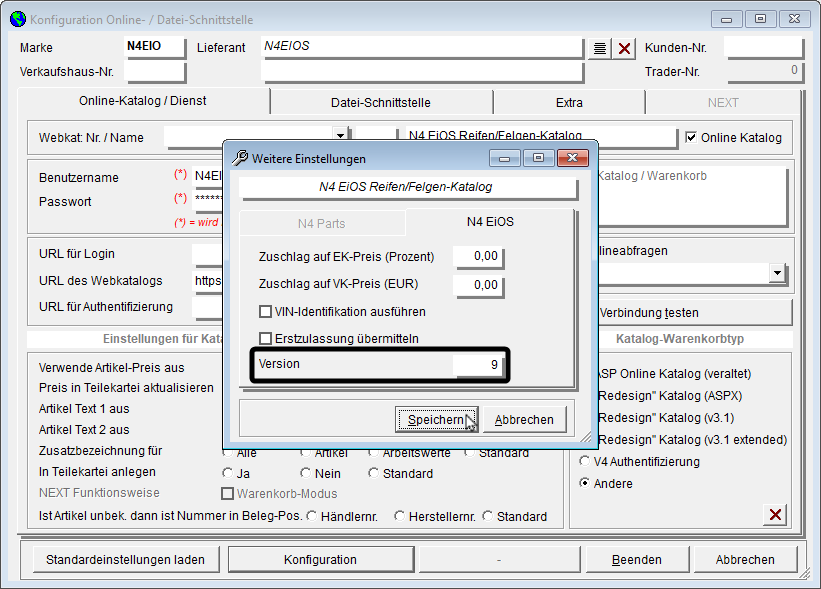The width and height of the screenshot is (821, 589).
Task: Click Standardeinstellungen laden button
Action: 126,560
